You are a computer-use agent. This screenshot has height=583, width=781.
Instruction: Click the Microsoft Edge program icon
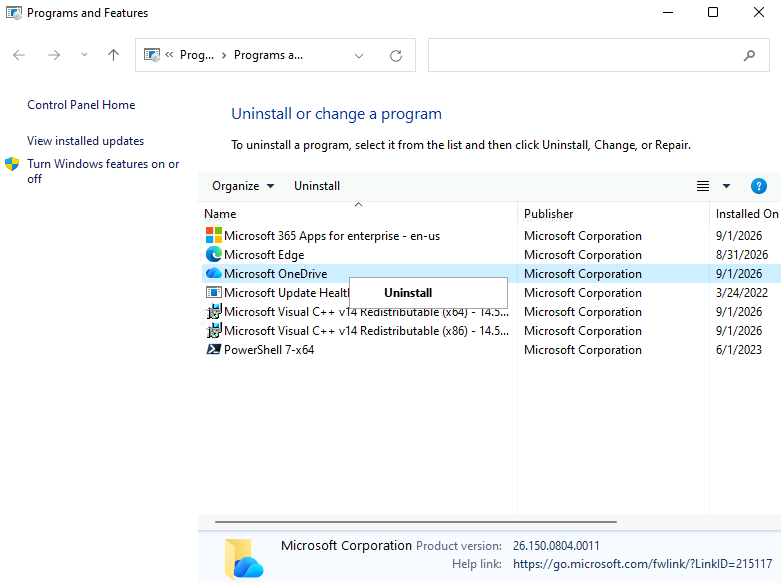pyautogui.click(x=214, y=254)
